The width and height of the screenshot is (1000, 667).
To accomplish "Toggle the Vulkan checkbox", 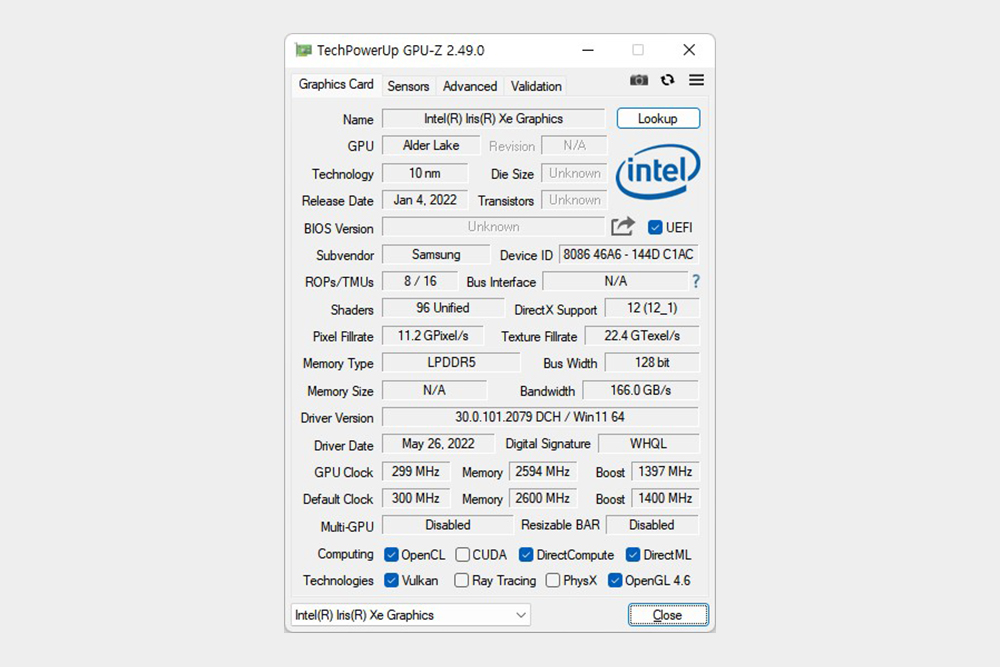I will click(392, 580).
